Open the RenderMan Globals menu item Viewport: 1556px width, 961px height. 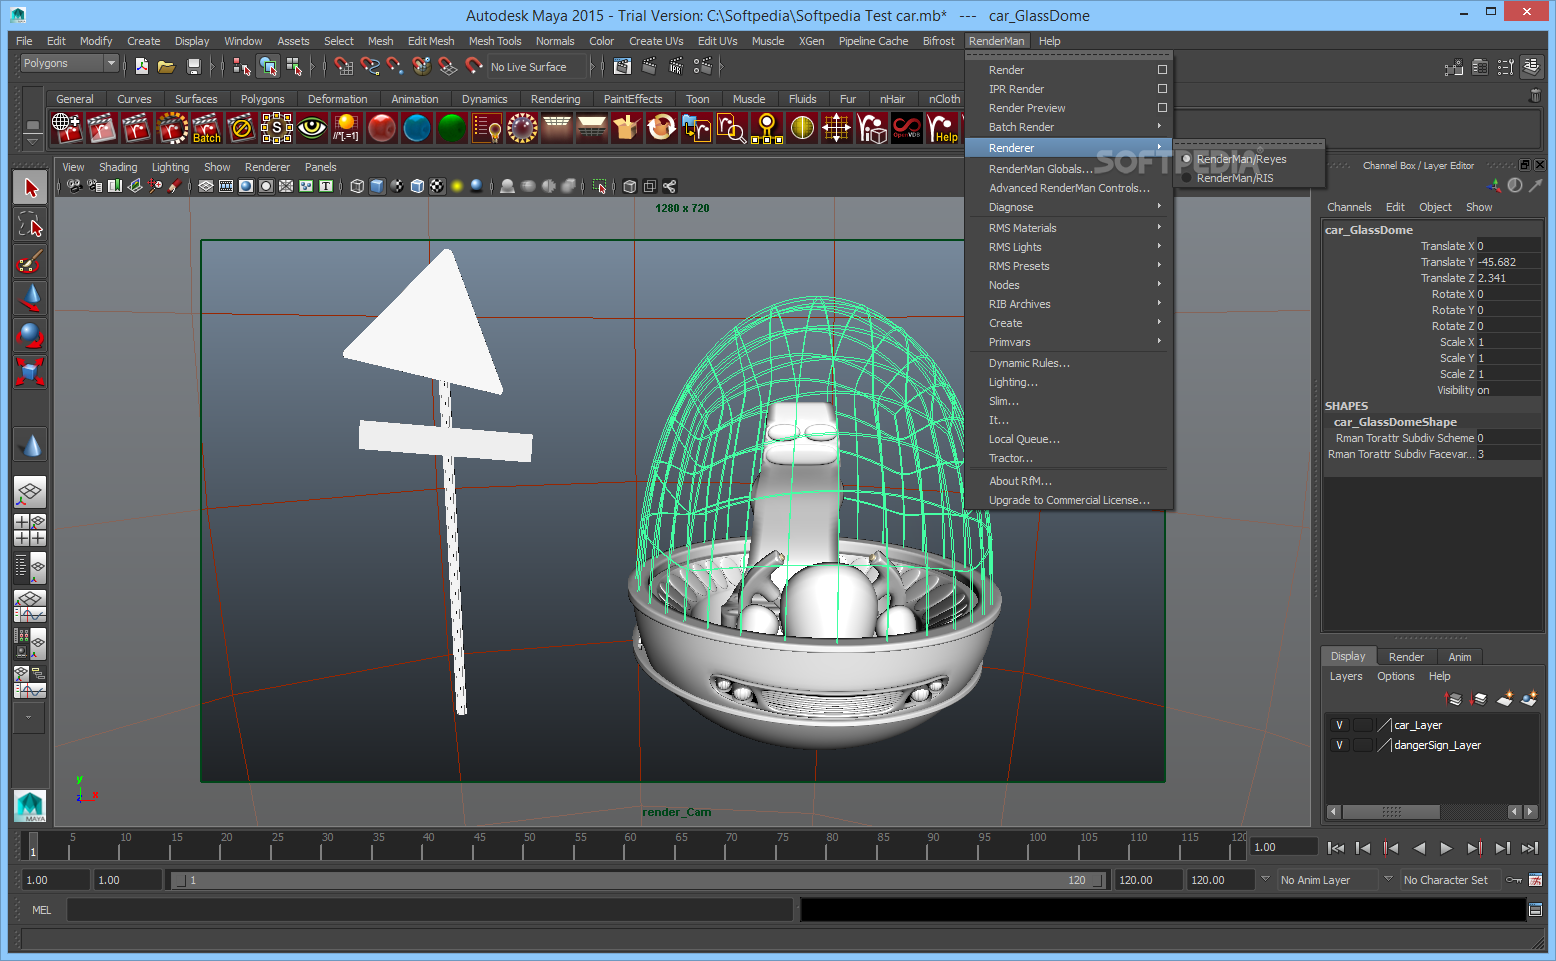[1067, 169]
